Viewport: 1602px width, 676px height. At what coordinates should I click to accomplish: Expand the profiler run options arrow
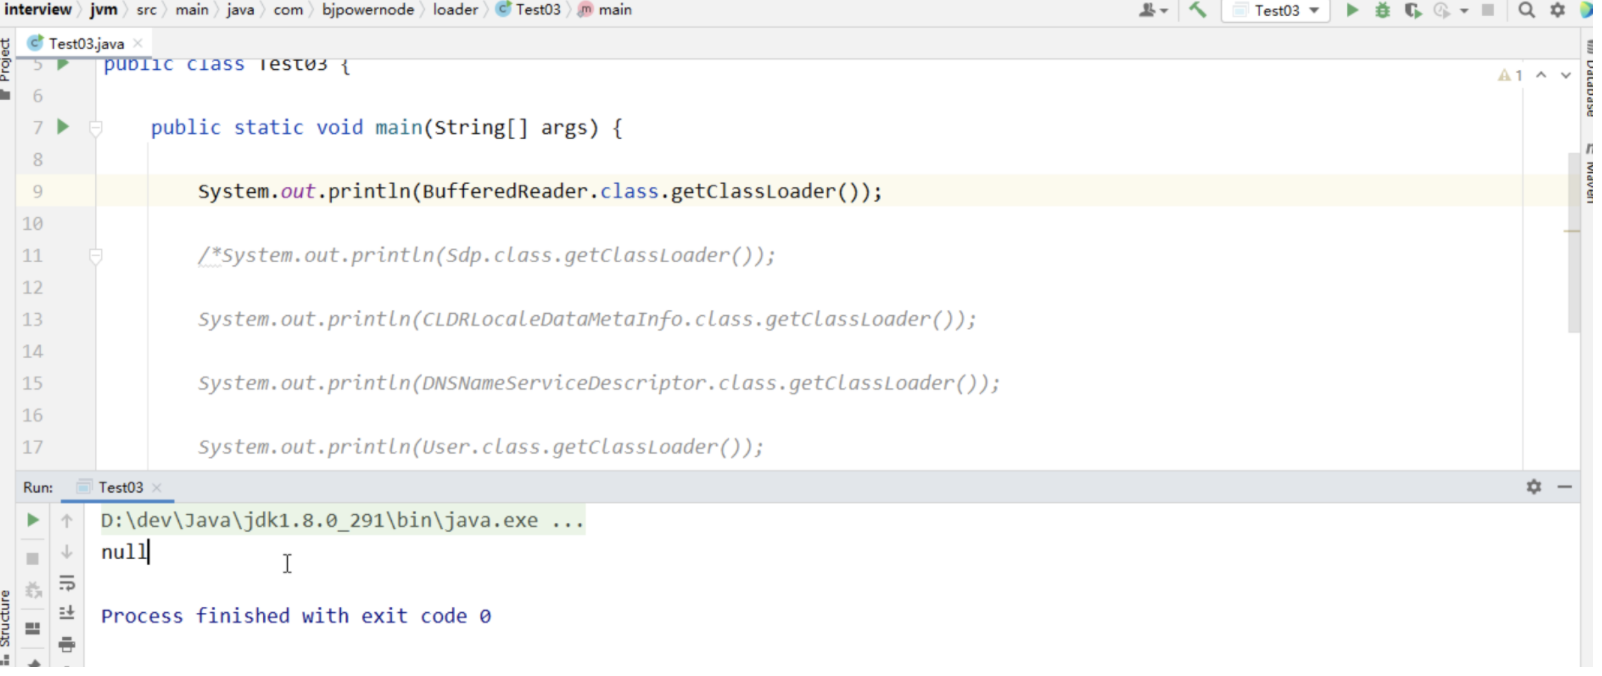point(1464,11)
